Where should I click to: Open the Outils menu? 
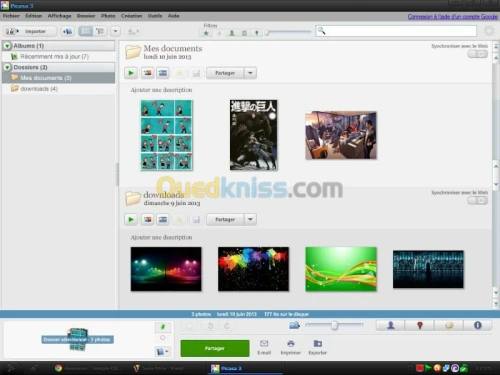[x=155, y=16]
